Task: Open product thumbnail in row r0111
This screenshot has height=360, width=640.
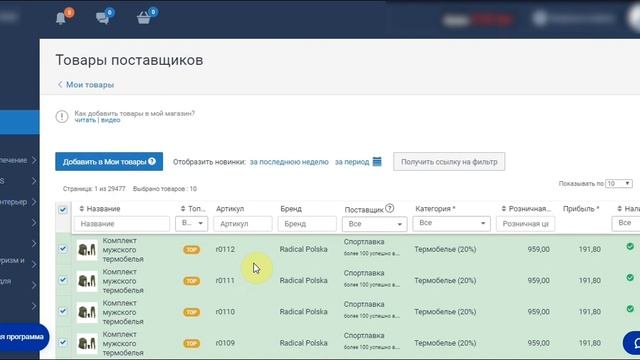Action: coord(87,281)
